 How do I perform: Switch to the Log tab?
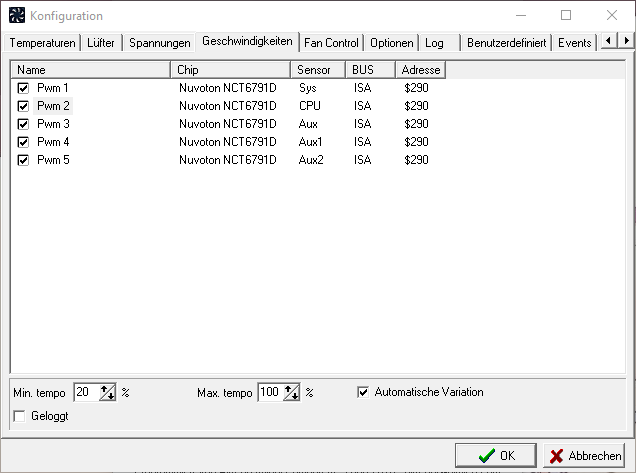(x=440, y=43)
